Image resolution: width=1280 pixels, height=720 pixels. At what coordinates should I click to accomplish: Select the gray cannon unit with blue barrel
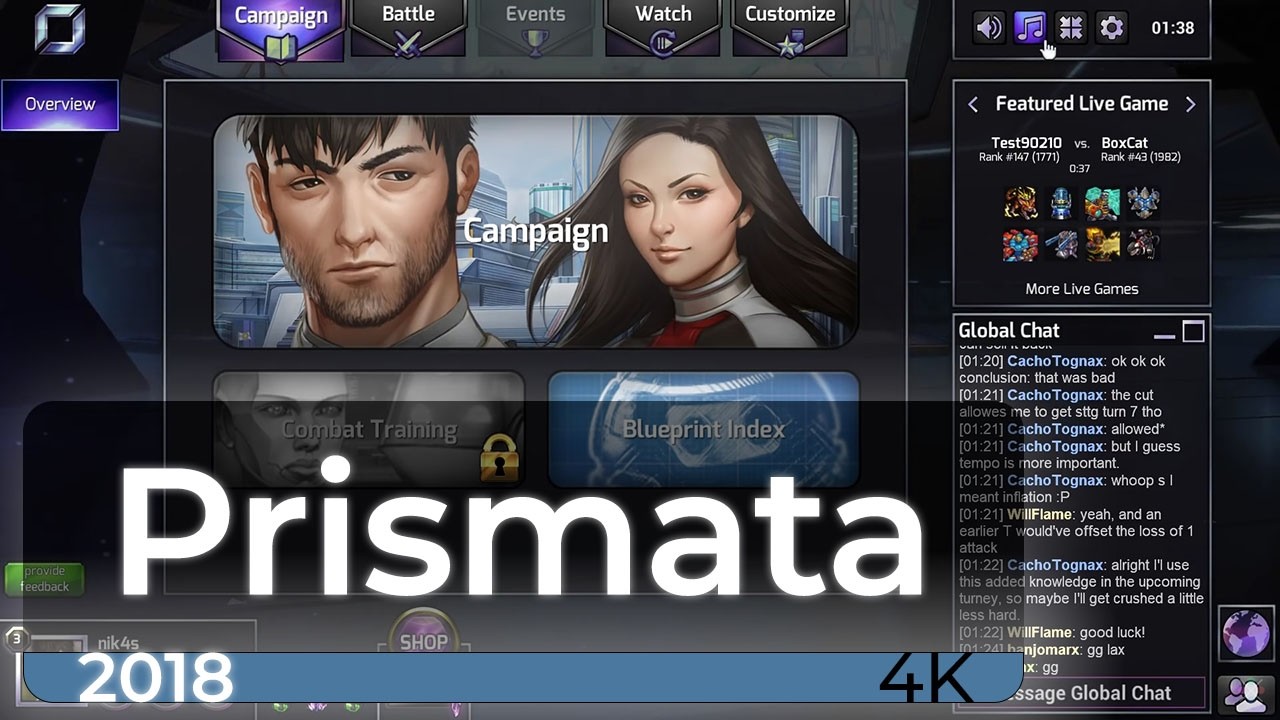[1061, 245]
